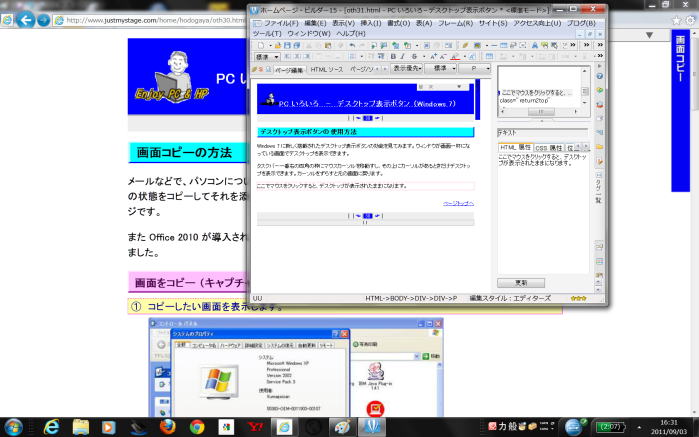Image resolution: width=699 pixels, height=437 pixels.
Task: Open the 書式(O) menu
Action: (398, 23)
